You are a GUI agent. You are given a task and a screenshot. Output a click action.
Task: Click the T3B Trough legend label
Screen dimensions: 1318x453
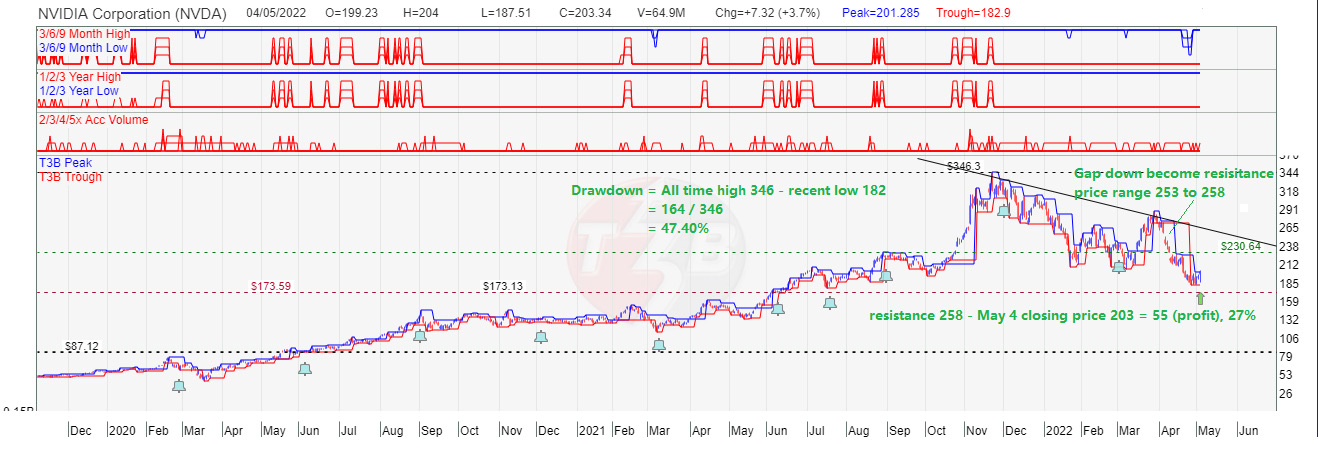[73, 175]
